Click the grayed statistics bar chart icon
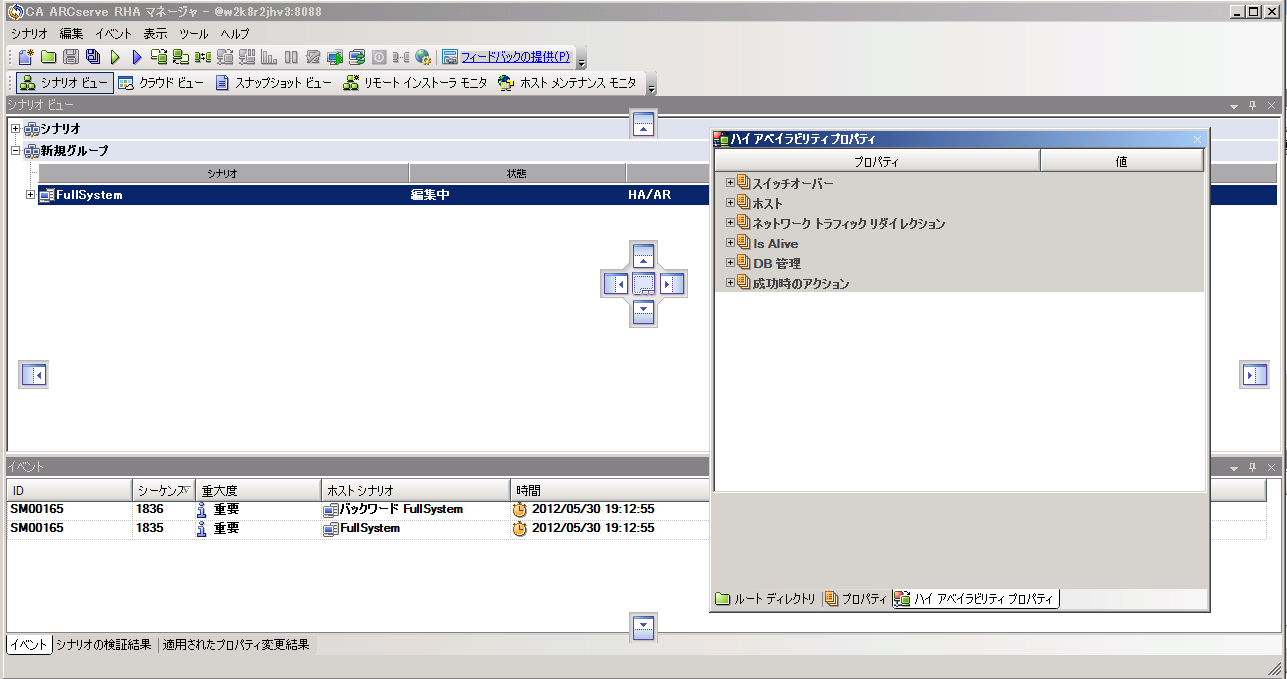Viewport: 1287px width, 679px height. 269,57
